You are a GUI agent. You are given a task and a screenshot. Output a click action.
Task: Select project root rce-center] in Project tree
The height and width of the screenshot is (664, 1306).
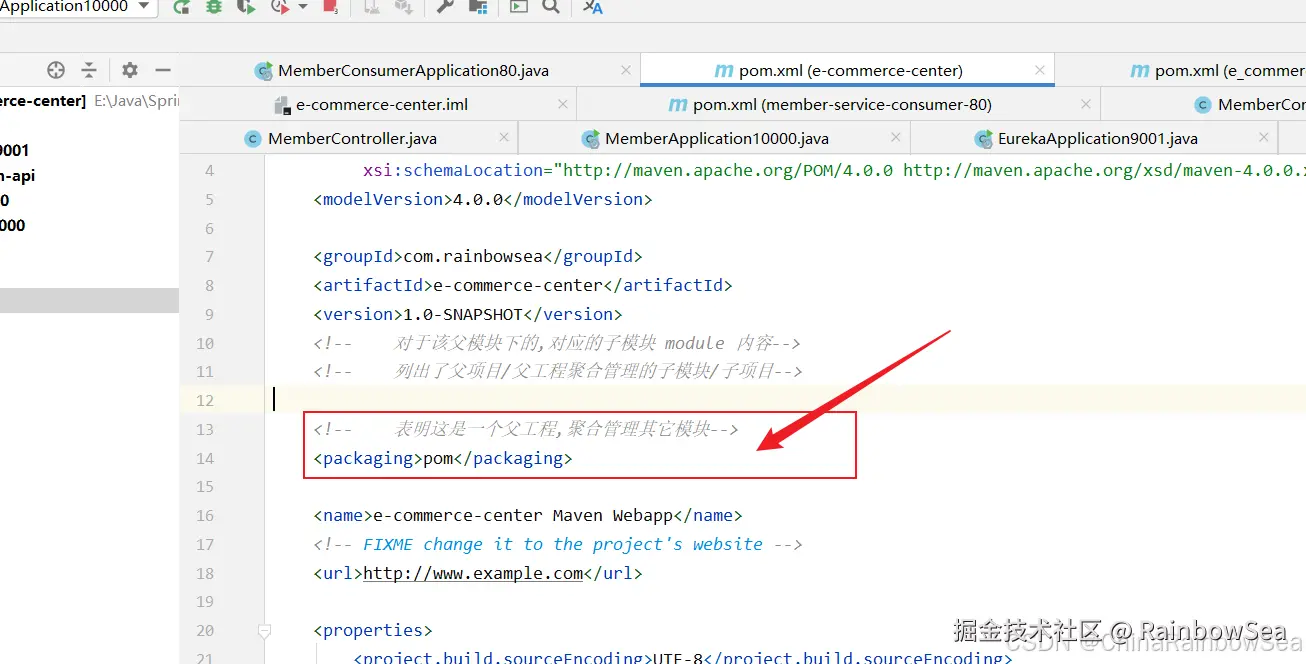pos(42,101)
